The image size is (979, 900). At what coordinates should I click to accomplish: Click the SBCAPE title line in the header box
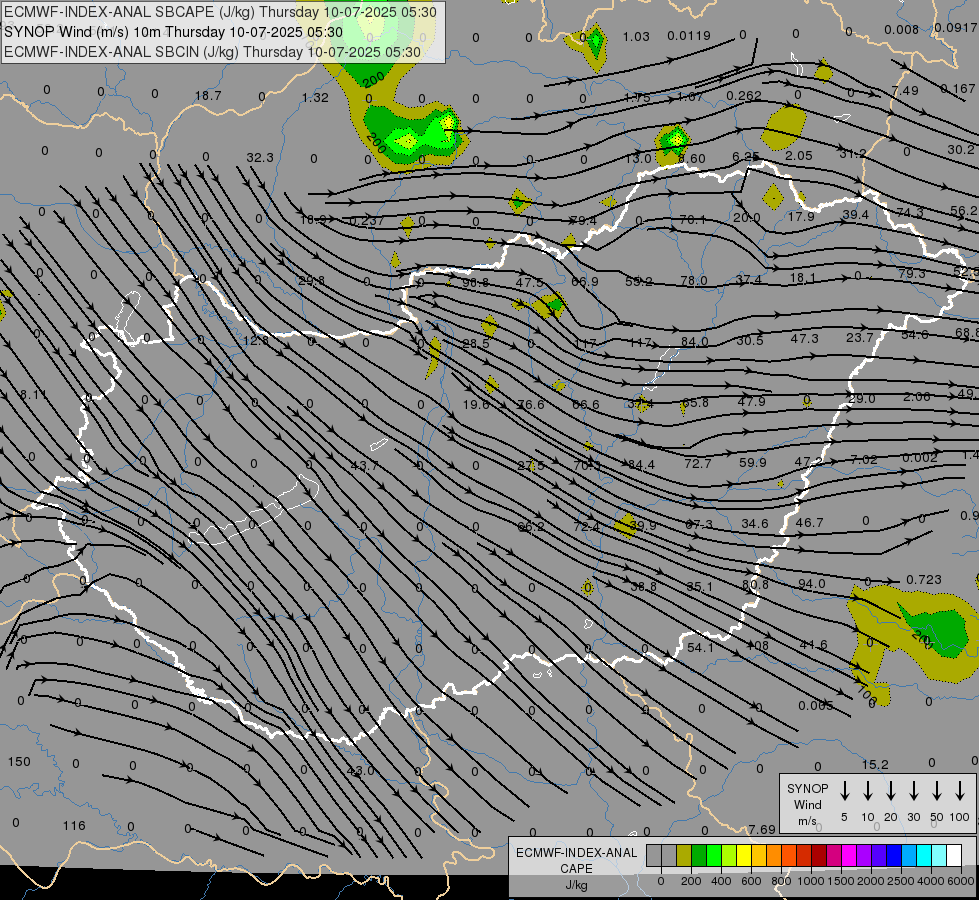220,12
